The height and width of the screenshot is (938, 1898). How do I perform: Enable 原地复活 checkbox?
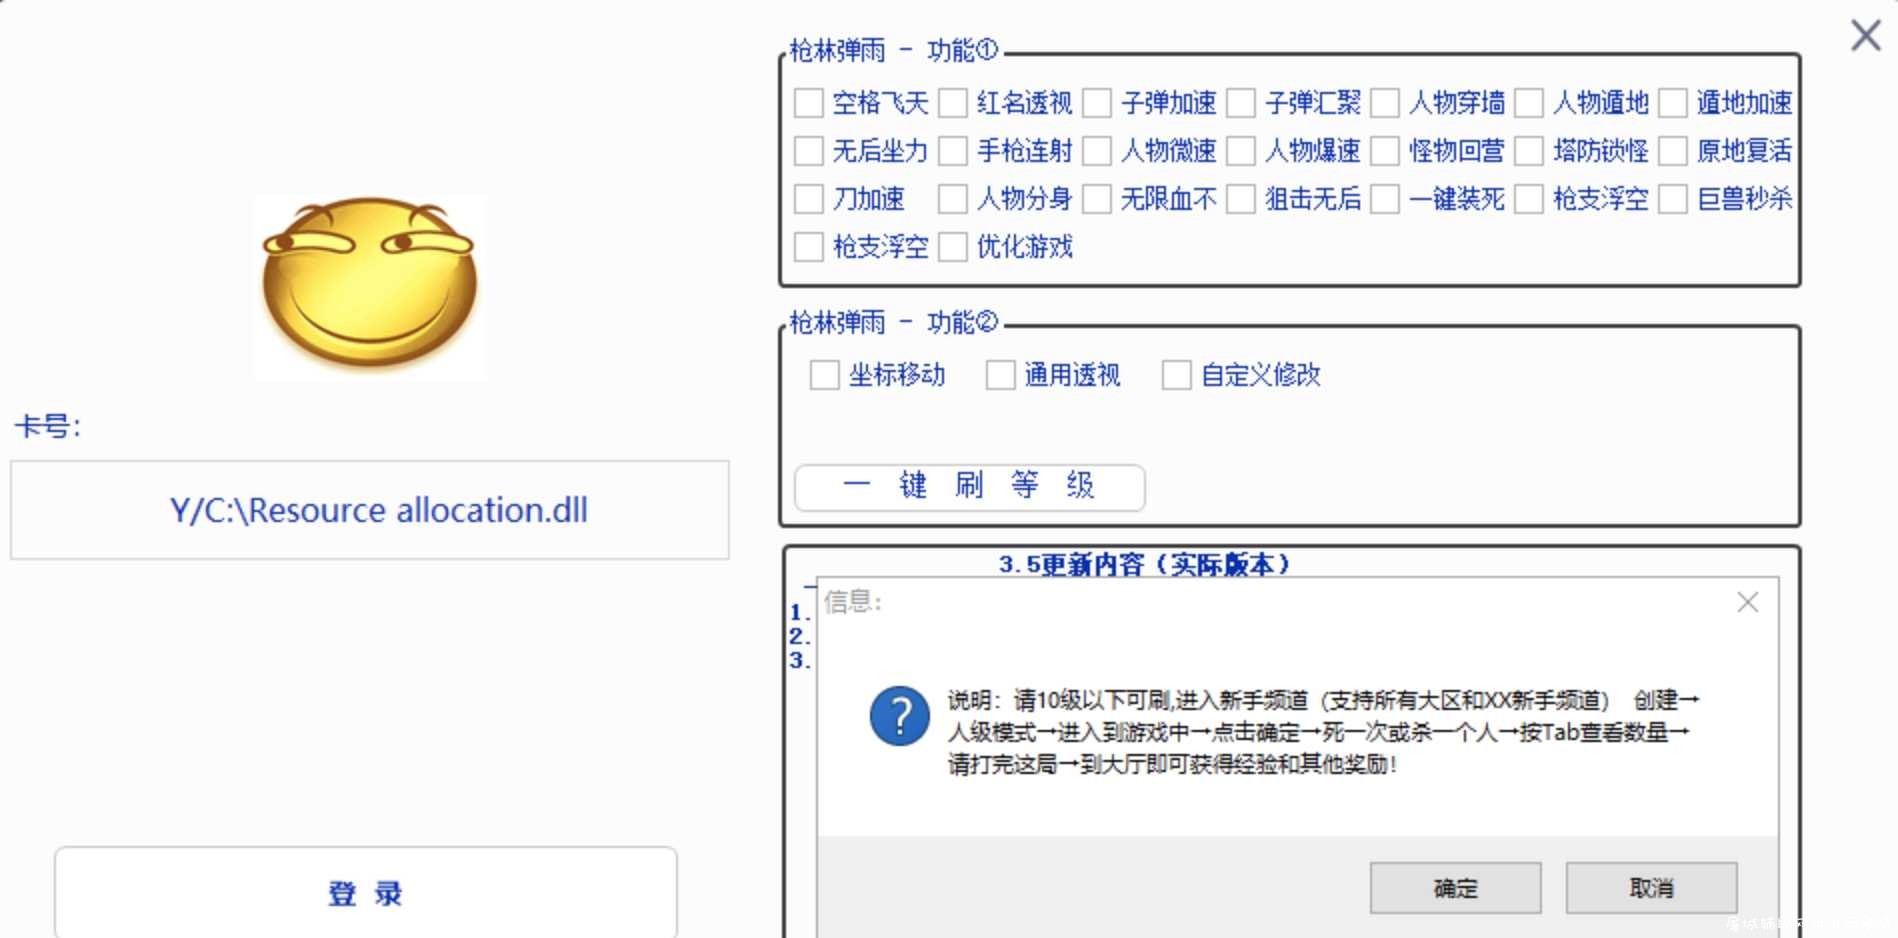pyautogui.click(x=1672, y=151)
